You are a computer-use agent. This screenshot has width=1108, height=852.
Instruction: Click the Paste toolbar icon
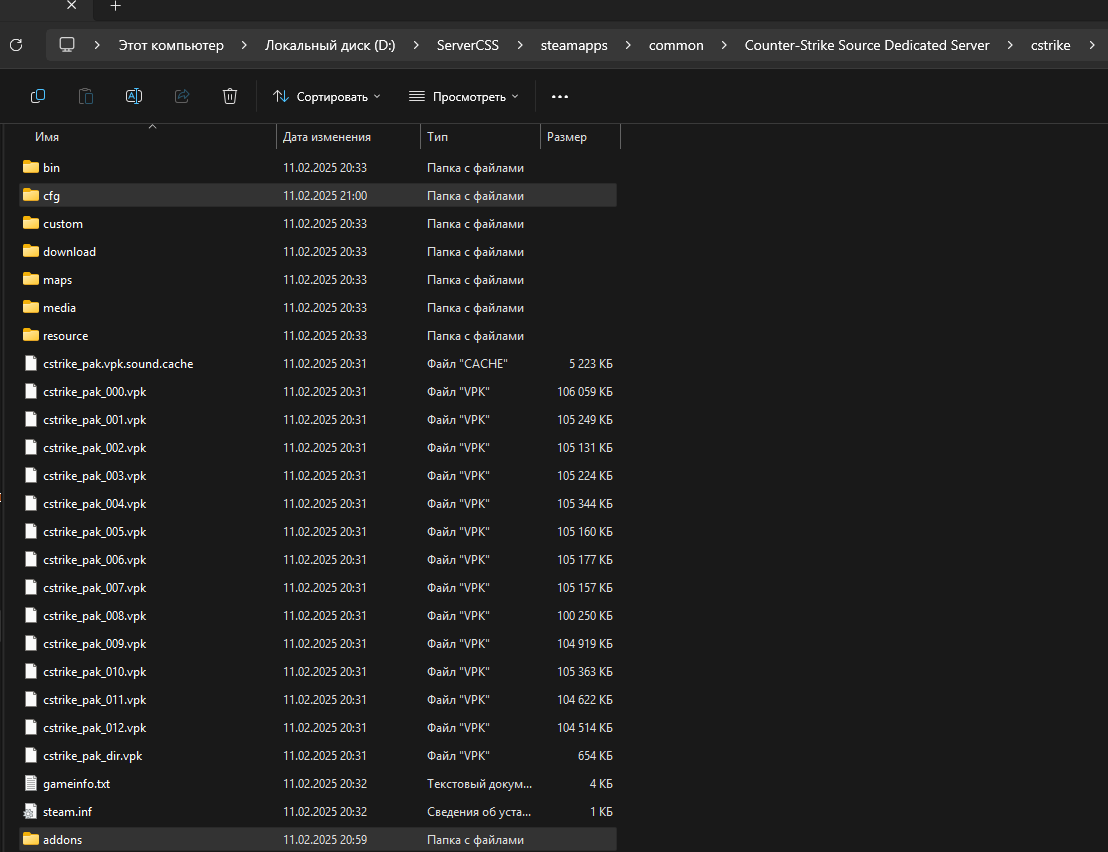(x=86, y=96)
